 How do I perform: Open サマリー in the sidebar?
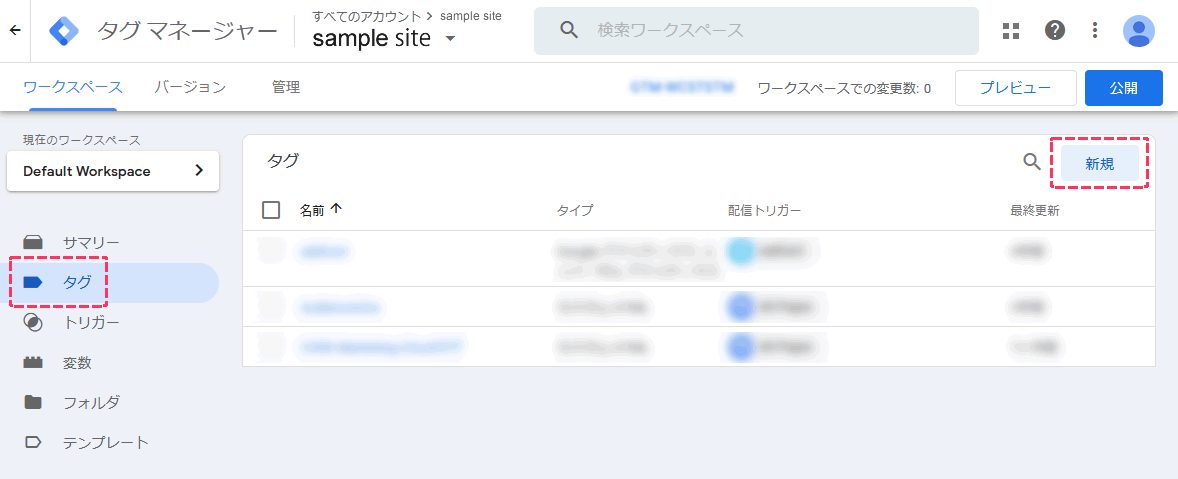91,243
